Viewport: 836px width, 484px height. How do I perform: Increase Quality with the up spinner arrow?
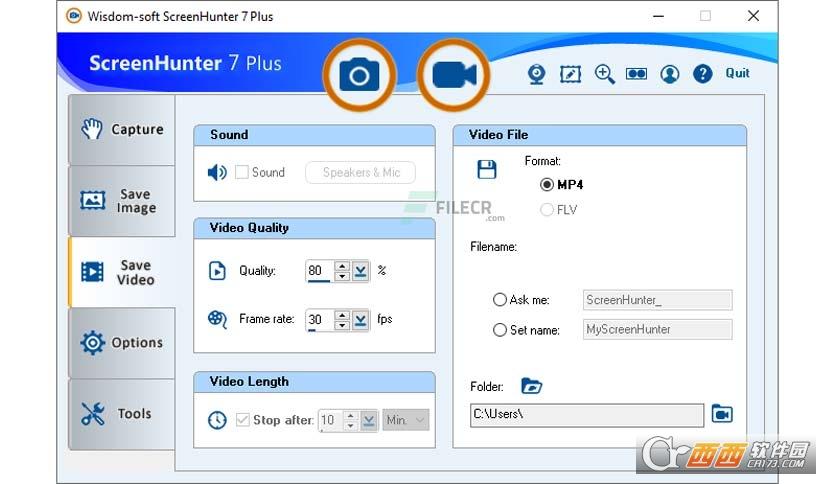[x=342, y=265]
